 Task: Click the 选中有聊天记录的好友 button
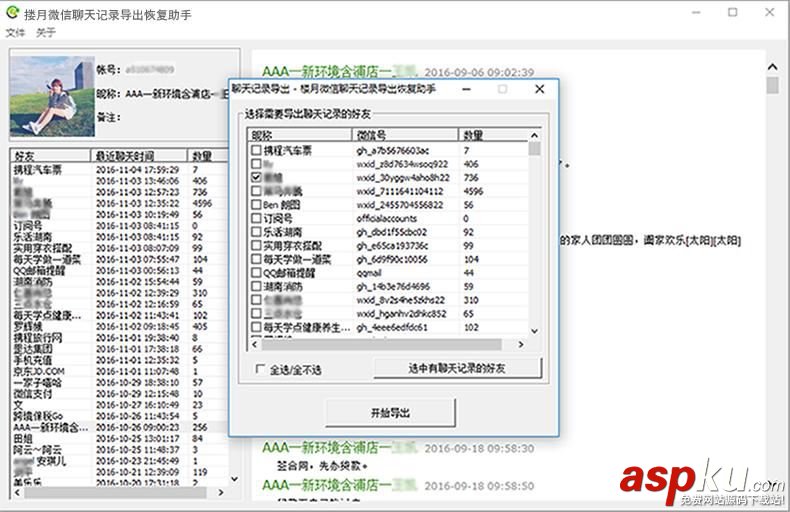tap(457, 368)
